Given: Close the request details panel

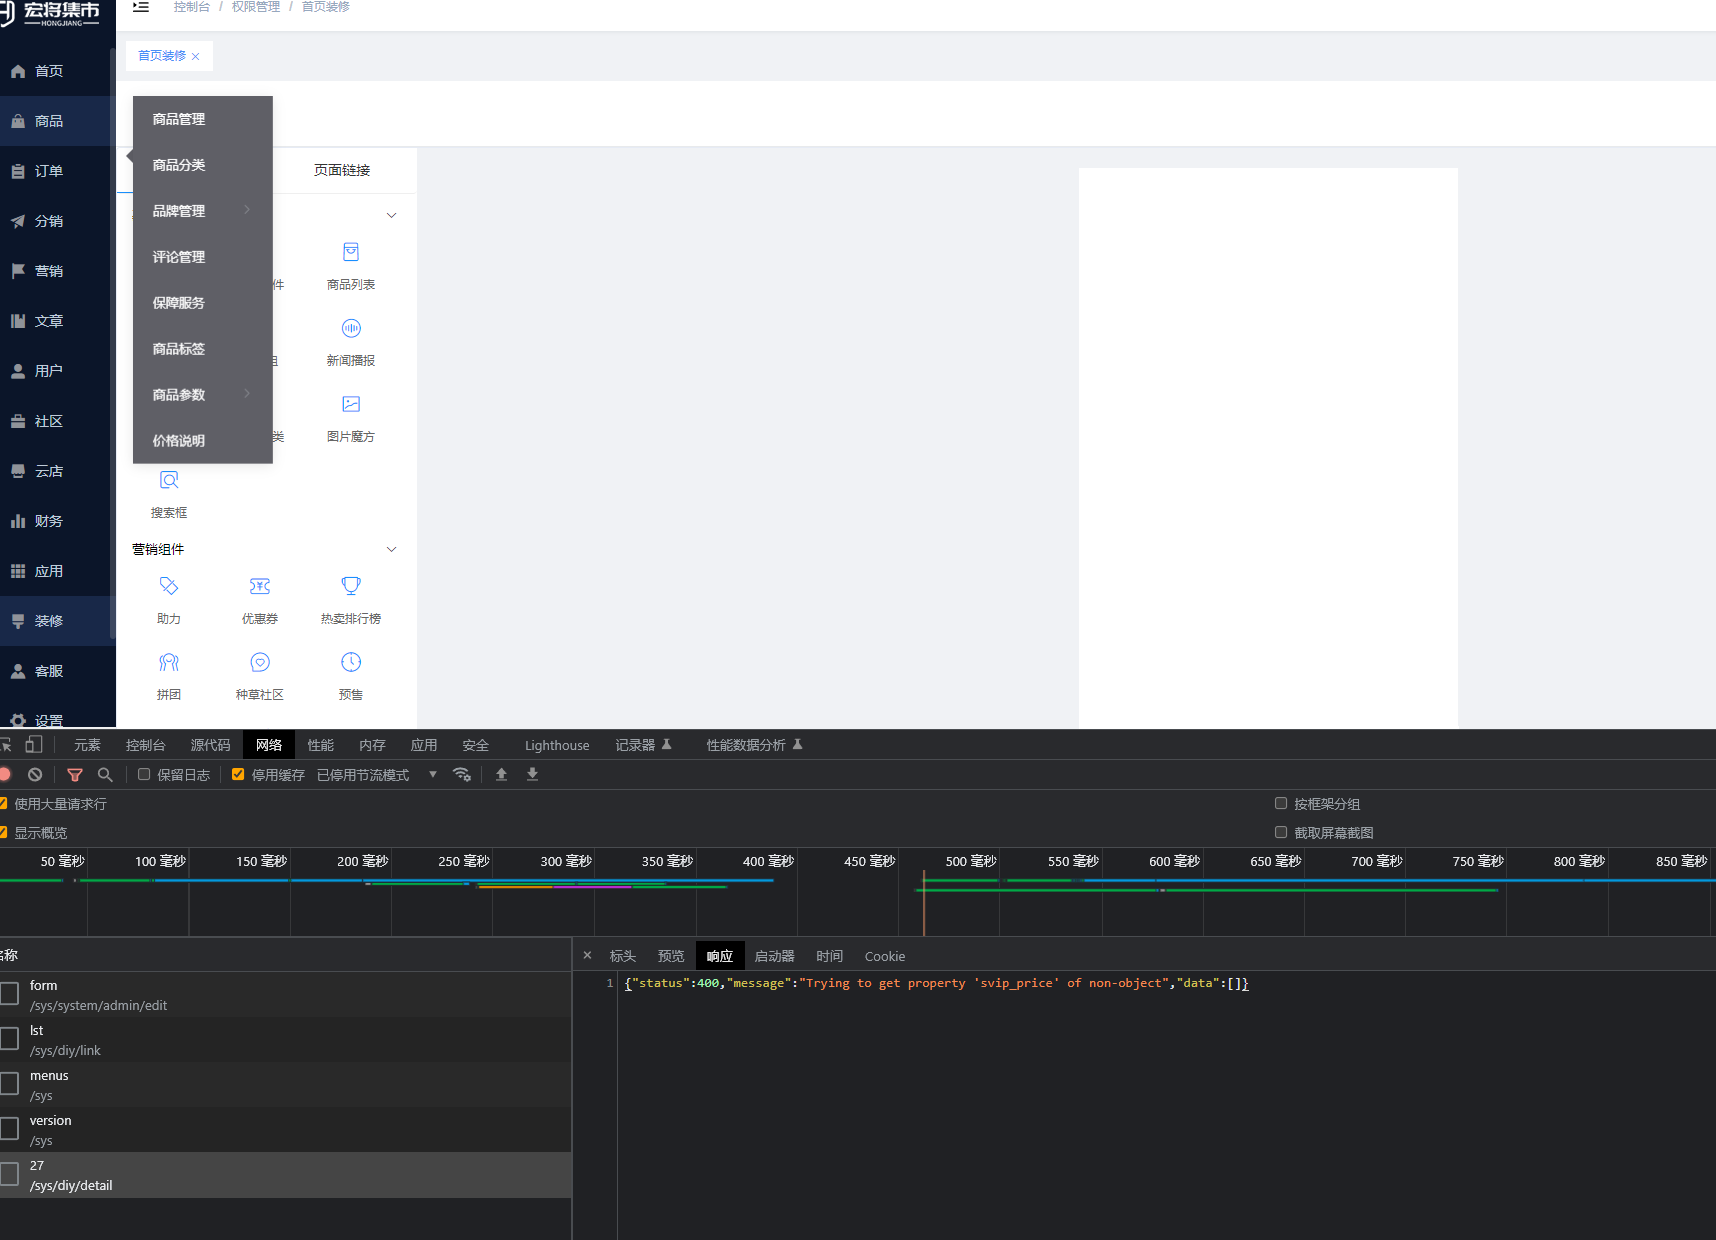Looking at the screenshot, I should (587, 955).
